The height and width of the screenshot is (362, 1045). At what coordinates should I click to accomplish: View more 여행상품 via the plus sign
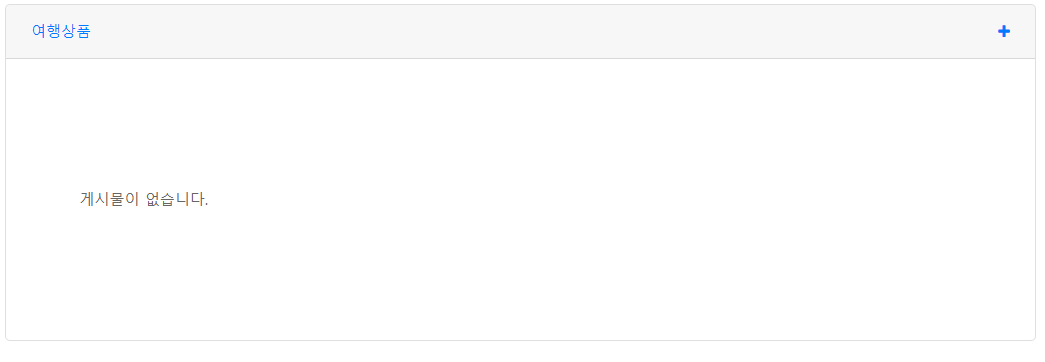point(1003,31)
